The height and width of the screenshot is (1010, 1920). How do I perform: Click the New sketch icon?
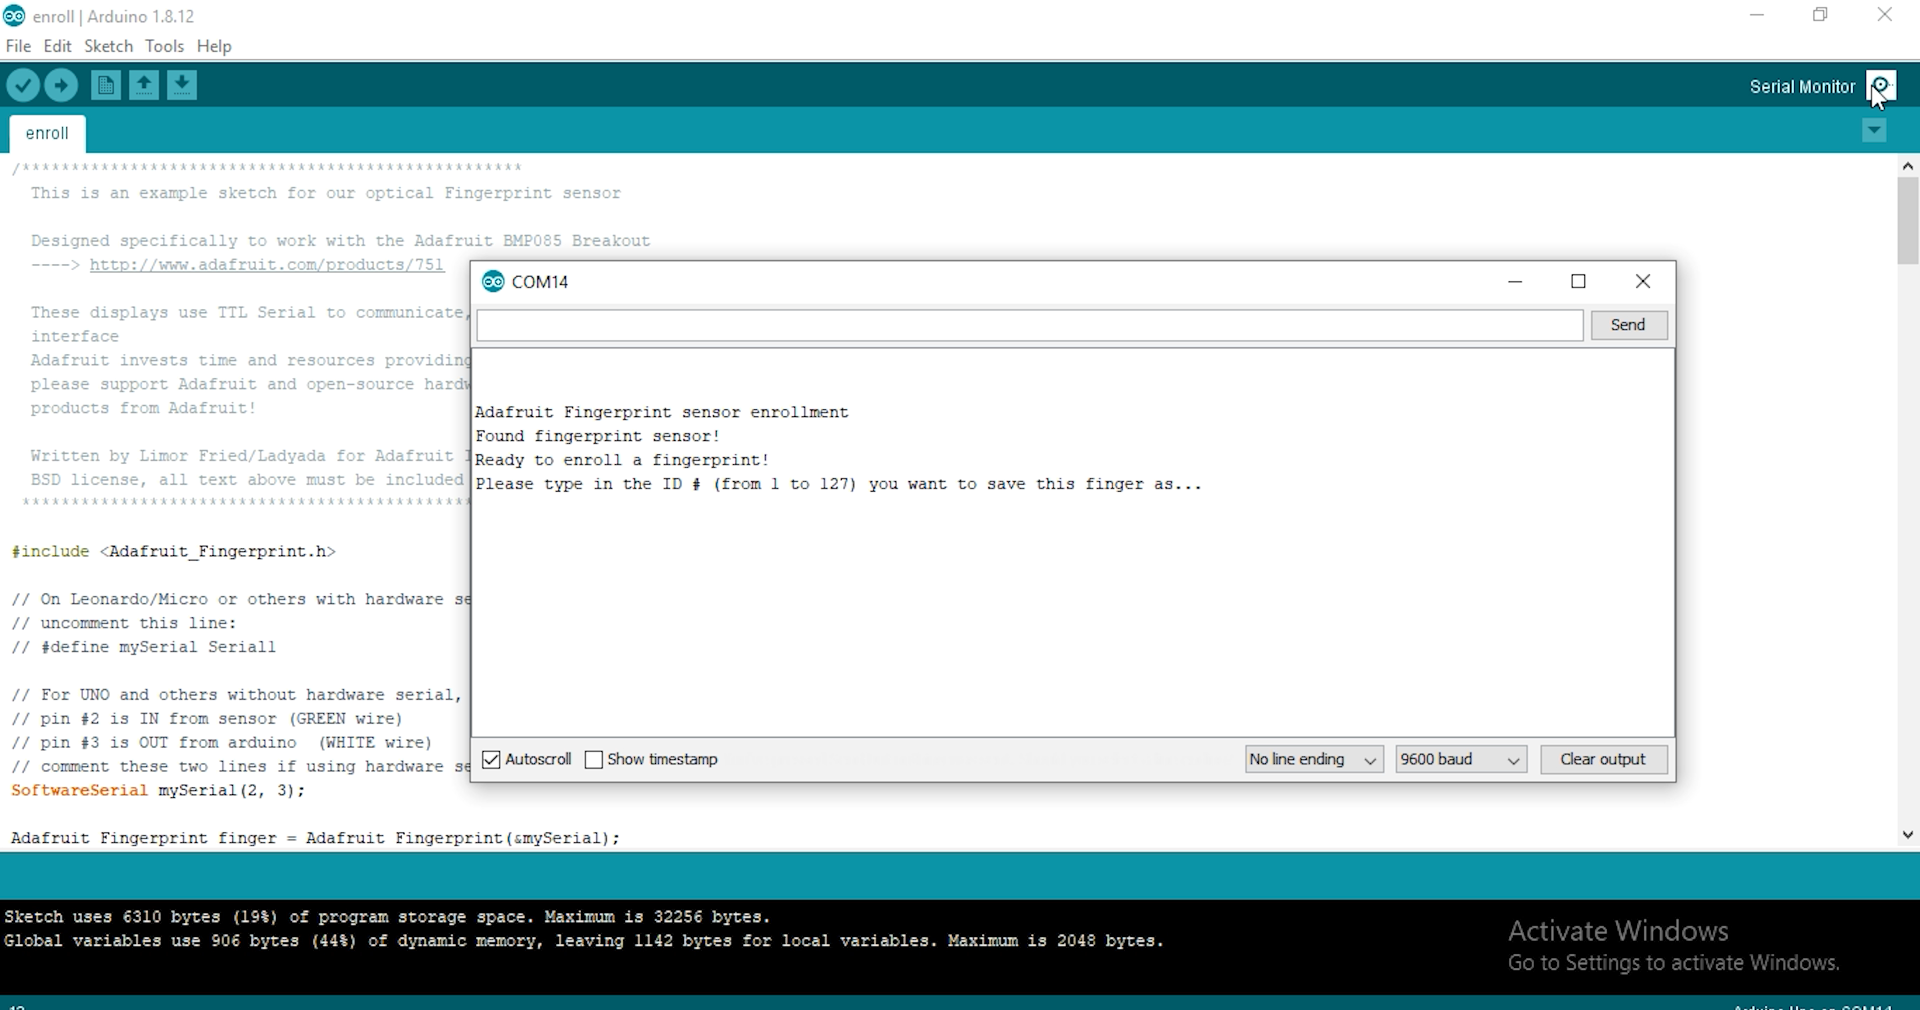105,86
